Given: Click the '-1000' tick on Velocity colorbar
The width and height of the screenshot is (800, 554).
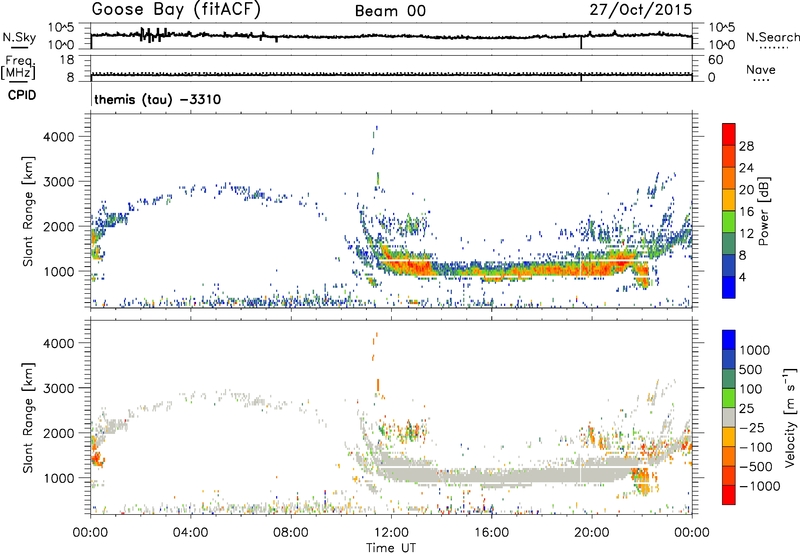Looking at the screenshot, I should (x=759, y=486).
